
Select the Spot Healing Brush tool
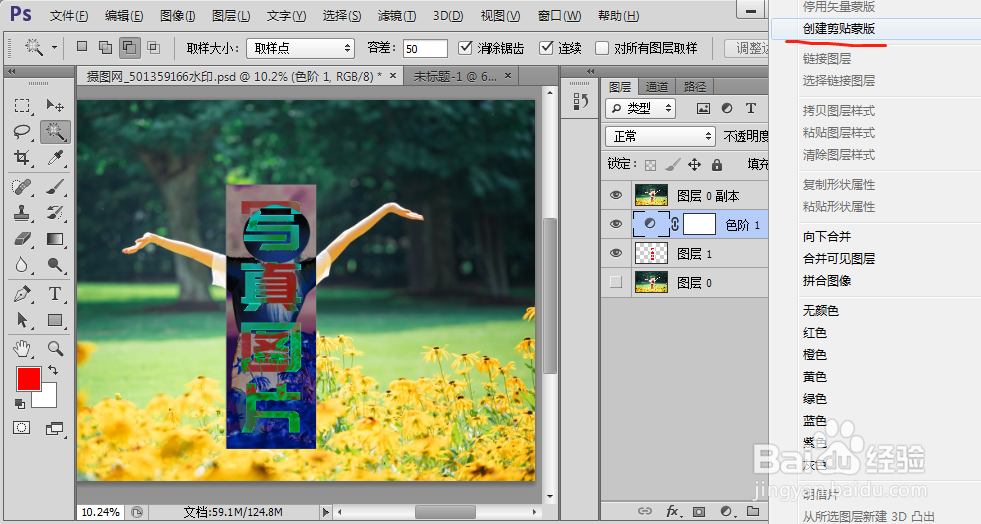[x=23, y=187]
